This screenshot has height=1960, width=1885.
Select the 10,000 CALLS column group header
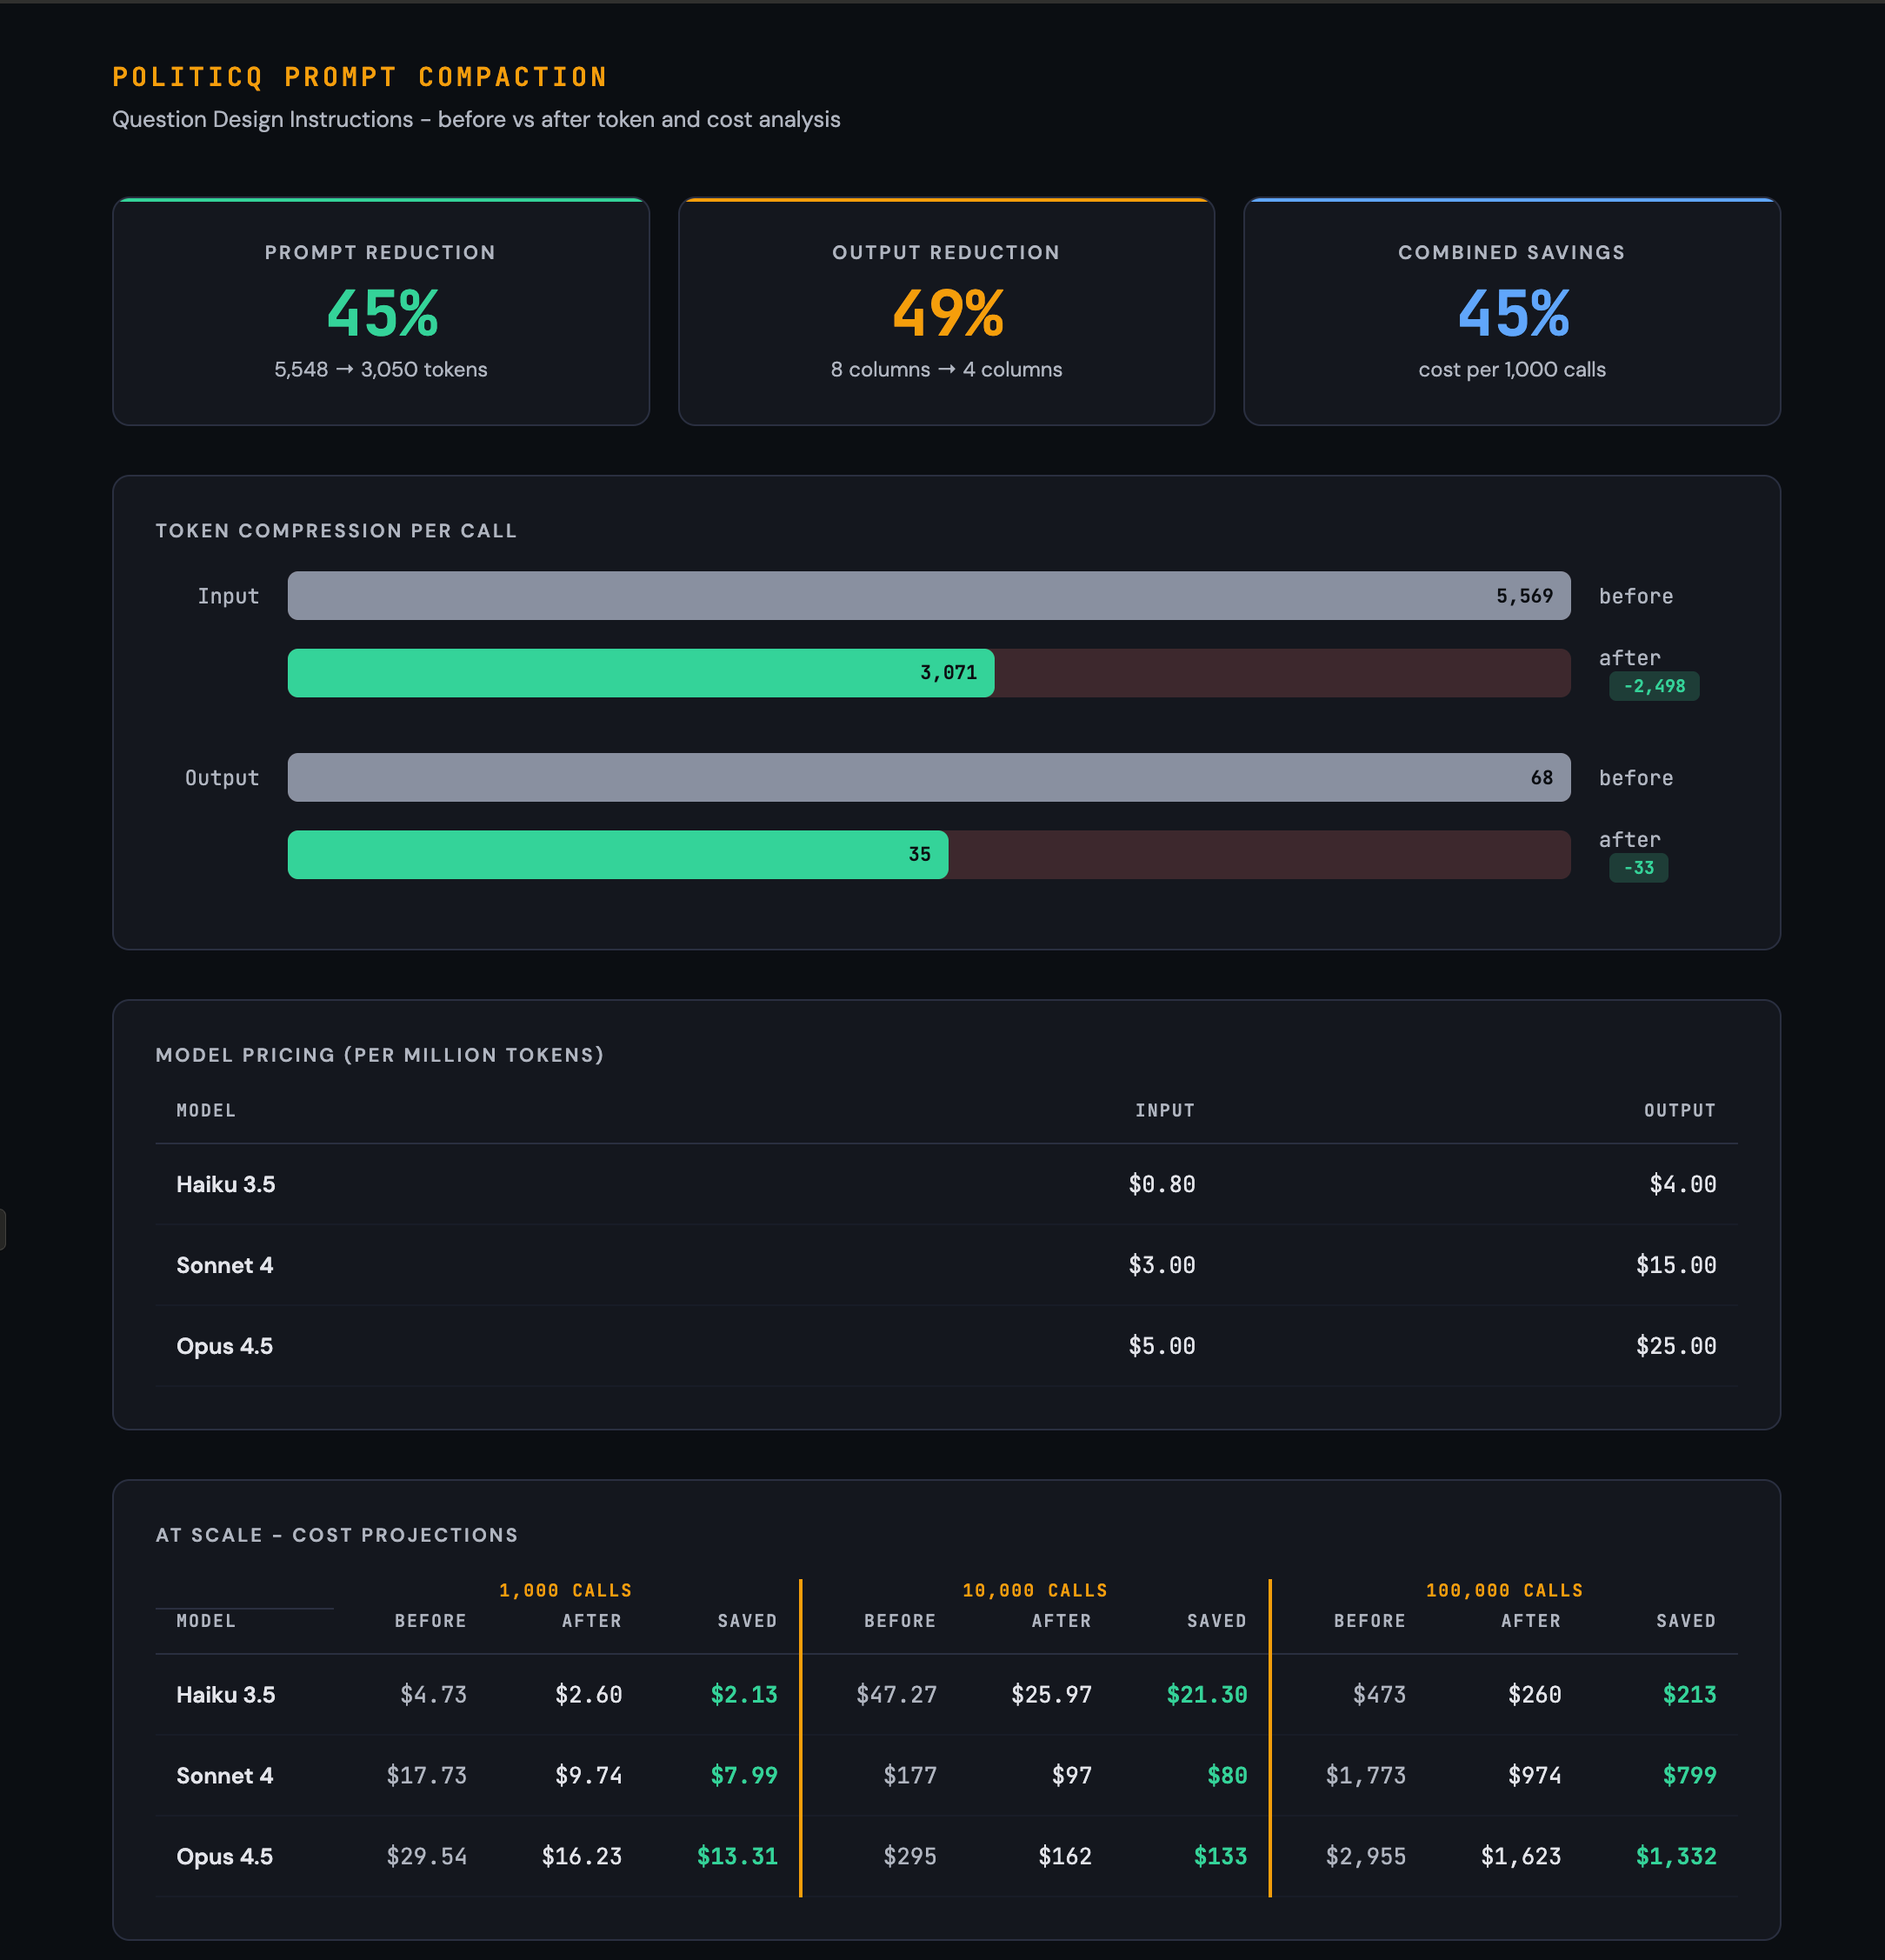pos(1035,1590)
